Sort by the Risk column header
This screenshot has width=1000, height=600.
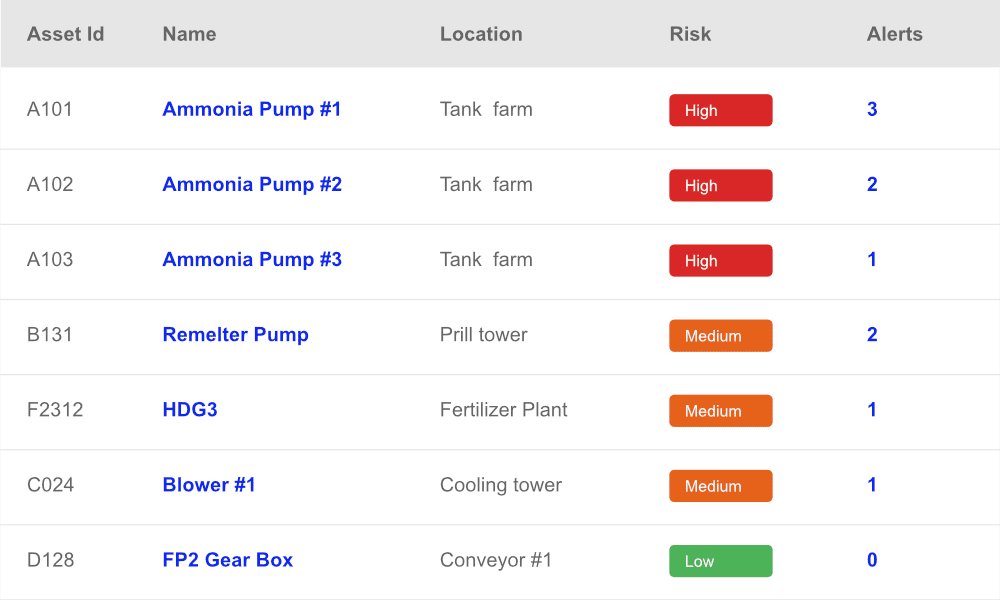click(690, 34)
